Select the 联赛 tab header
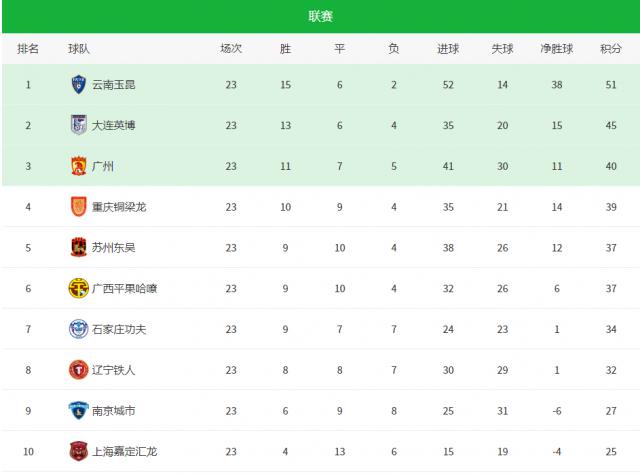 point(321,16)
